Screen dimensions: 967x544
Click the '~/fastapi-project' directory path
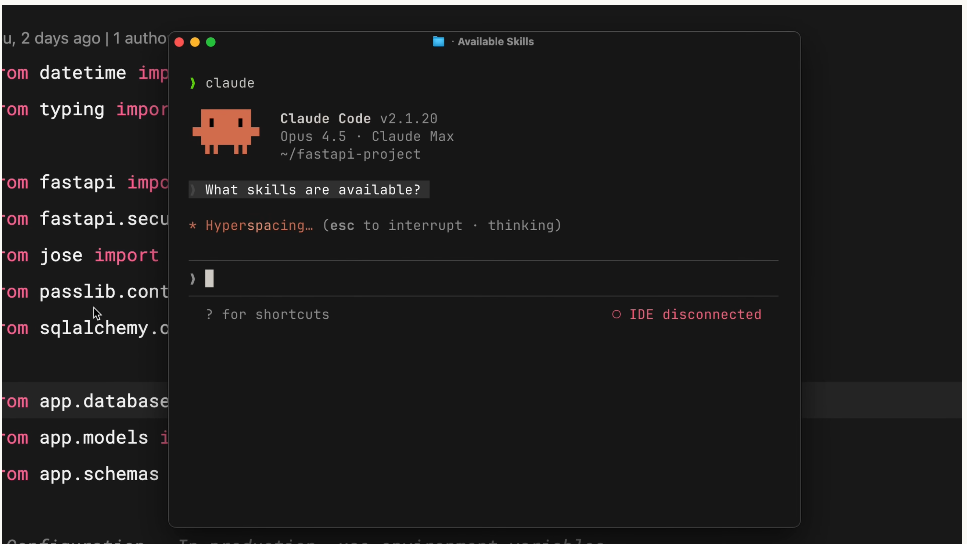(350, 155)
